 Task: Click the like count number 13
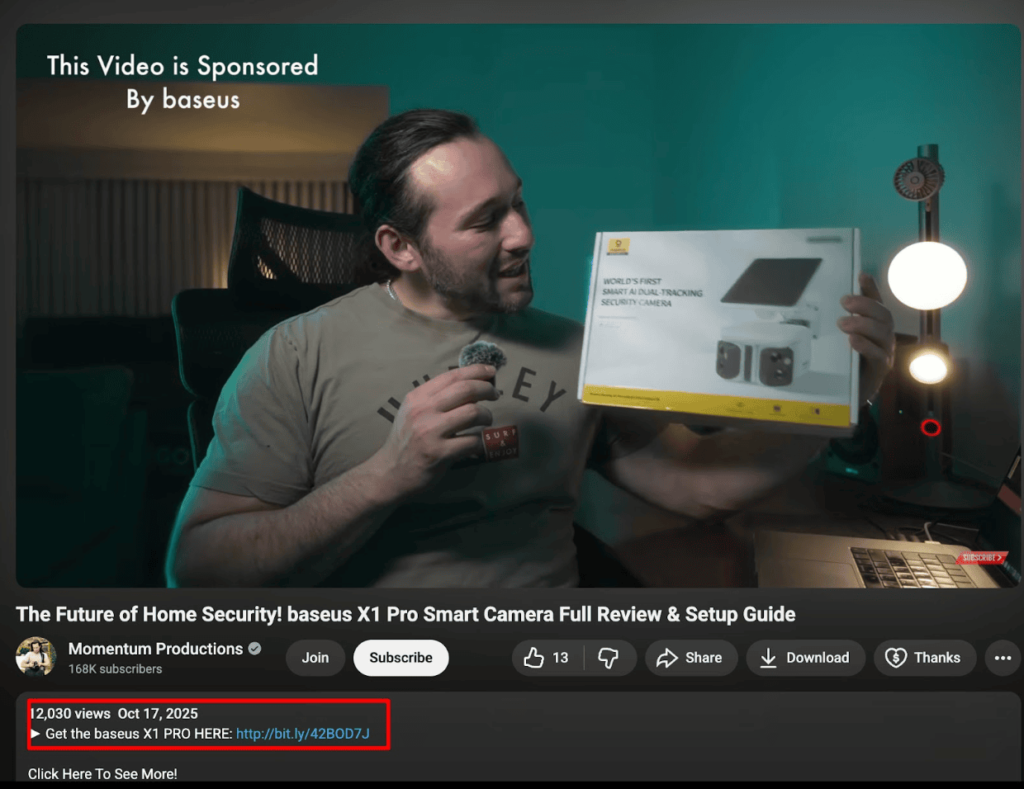(560, 658)
